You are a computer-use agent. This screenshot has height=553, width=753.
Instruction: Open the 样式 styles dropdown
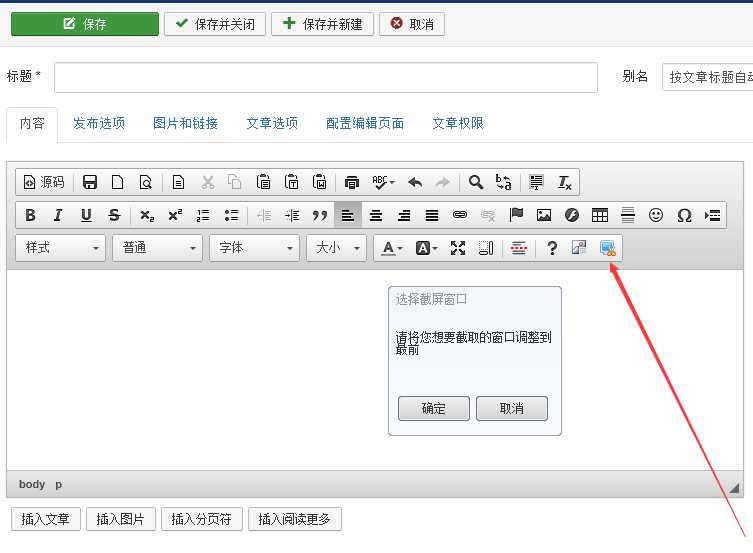[61, 248]
